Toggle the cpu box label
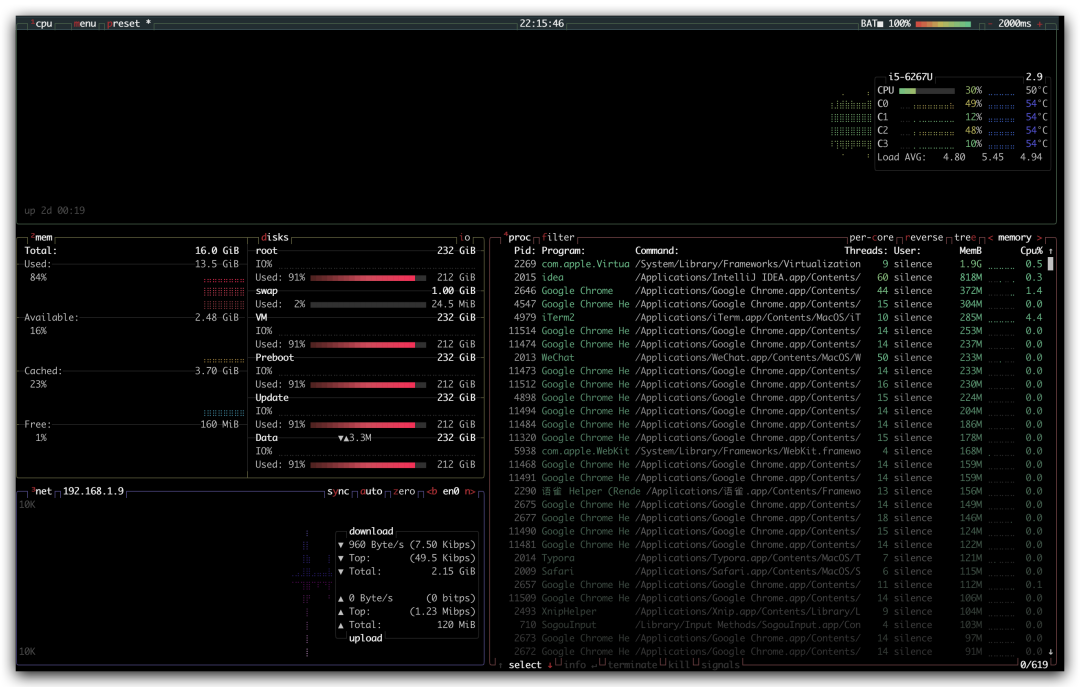 (x=42, y=23)
